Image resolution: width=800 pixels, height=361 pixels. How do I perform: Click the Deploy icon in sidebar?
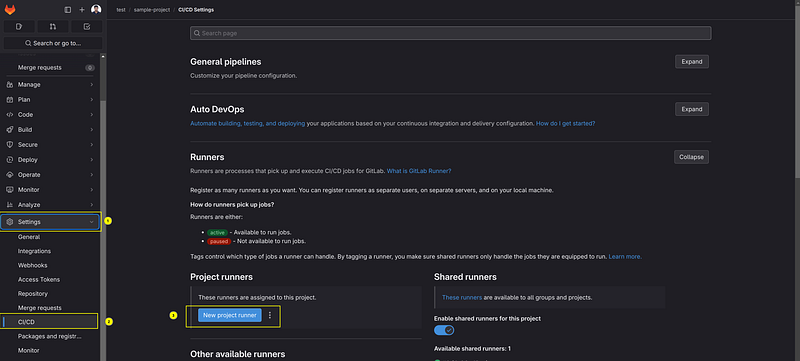[9, 160]
